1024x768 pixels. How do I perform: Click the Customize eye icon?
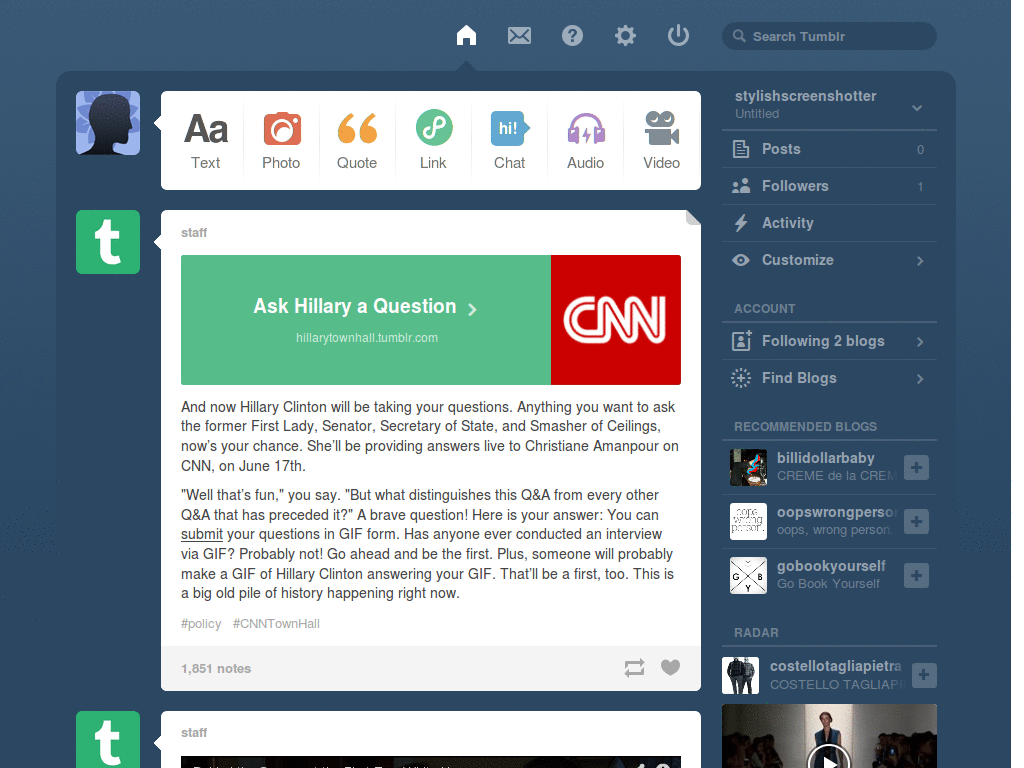pos(741,260)
